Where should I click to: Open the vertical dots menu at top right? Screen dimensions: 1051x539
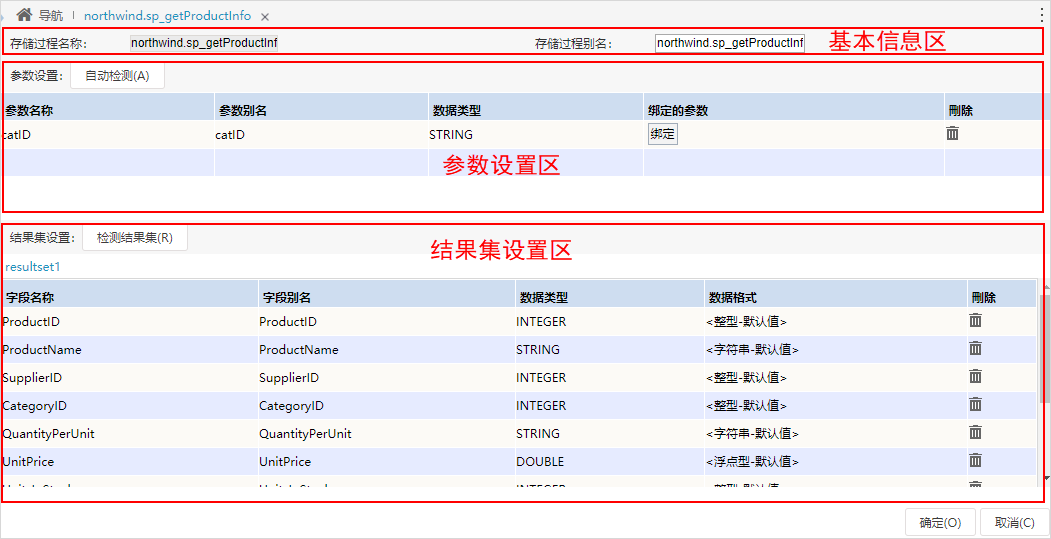tap(1041, 15)
